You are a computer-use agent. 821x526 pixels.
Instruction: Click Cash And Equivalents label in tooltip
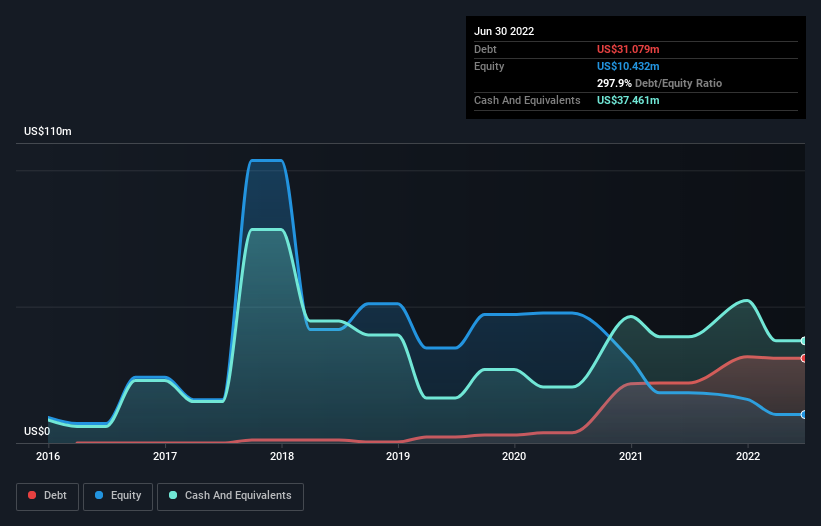pyautogui.click(x=527, y=100)
